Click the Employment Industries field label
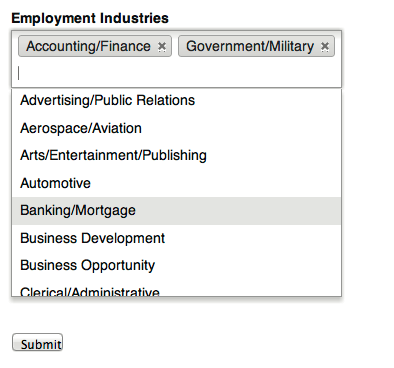The width and height of the screenshot is (394, 368). coord(90,18)
